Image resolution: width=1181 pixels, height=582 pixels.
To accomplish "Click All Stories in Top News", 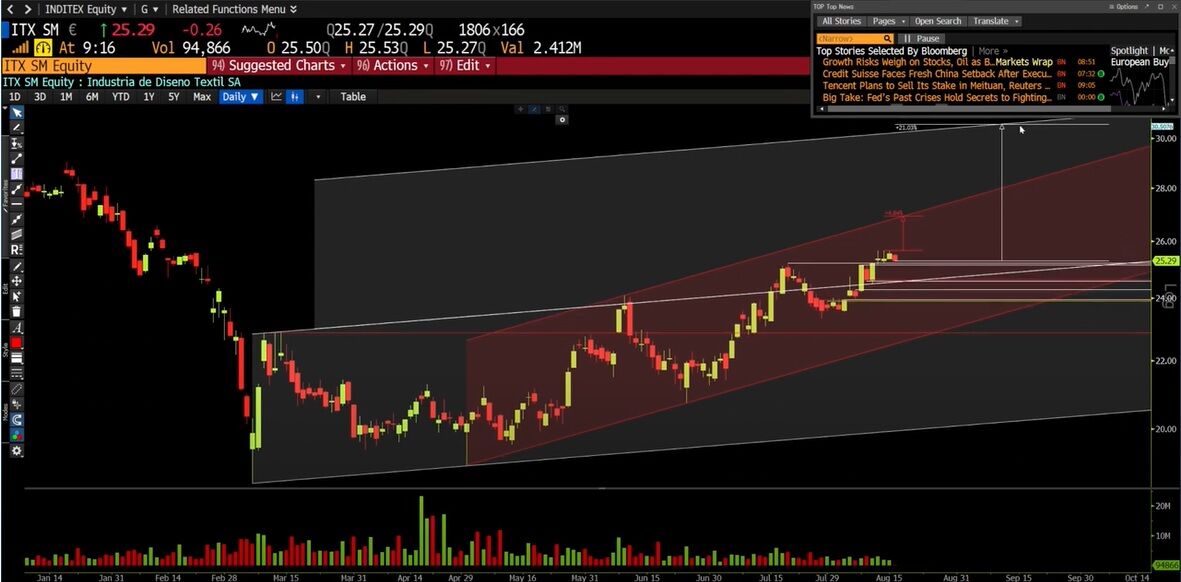I will click(841, 21).
